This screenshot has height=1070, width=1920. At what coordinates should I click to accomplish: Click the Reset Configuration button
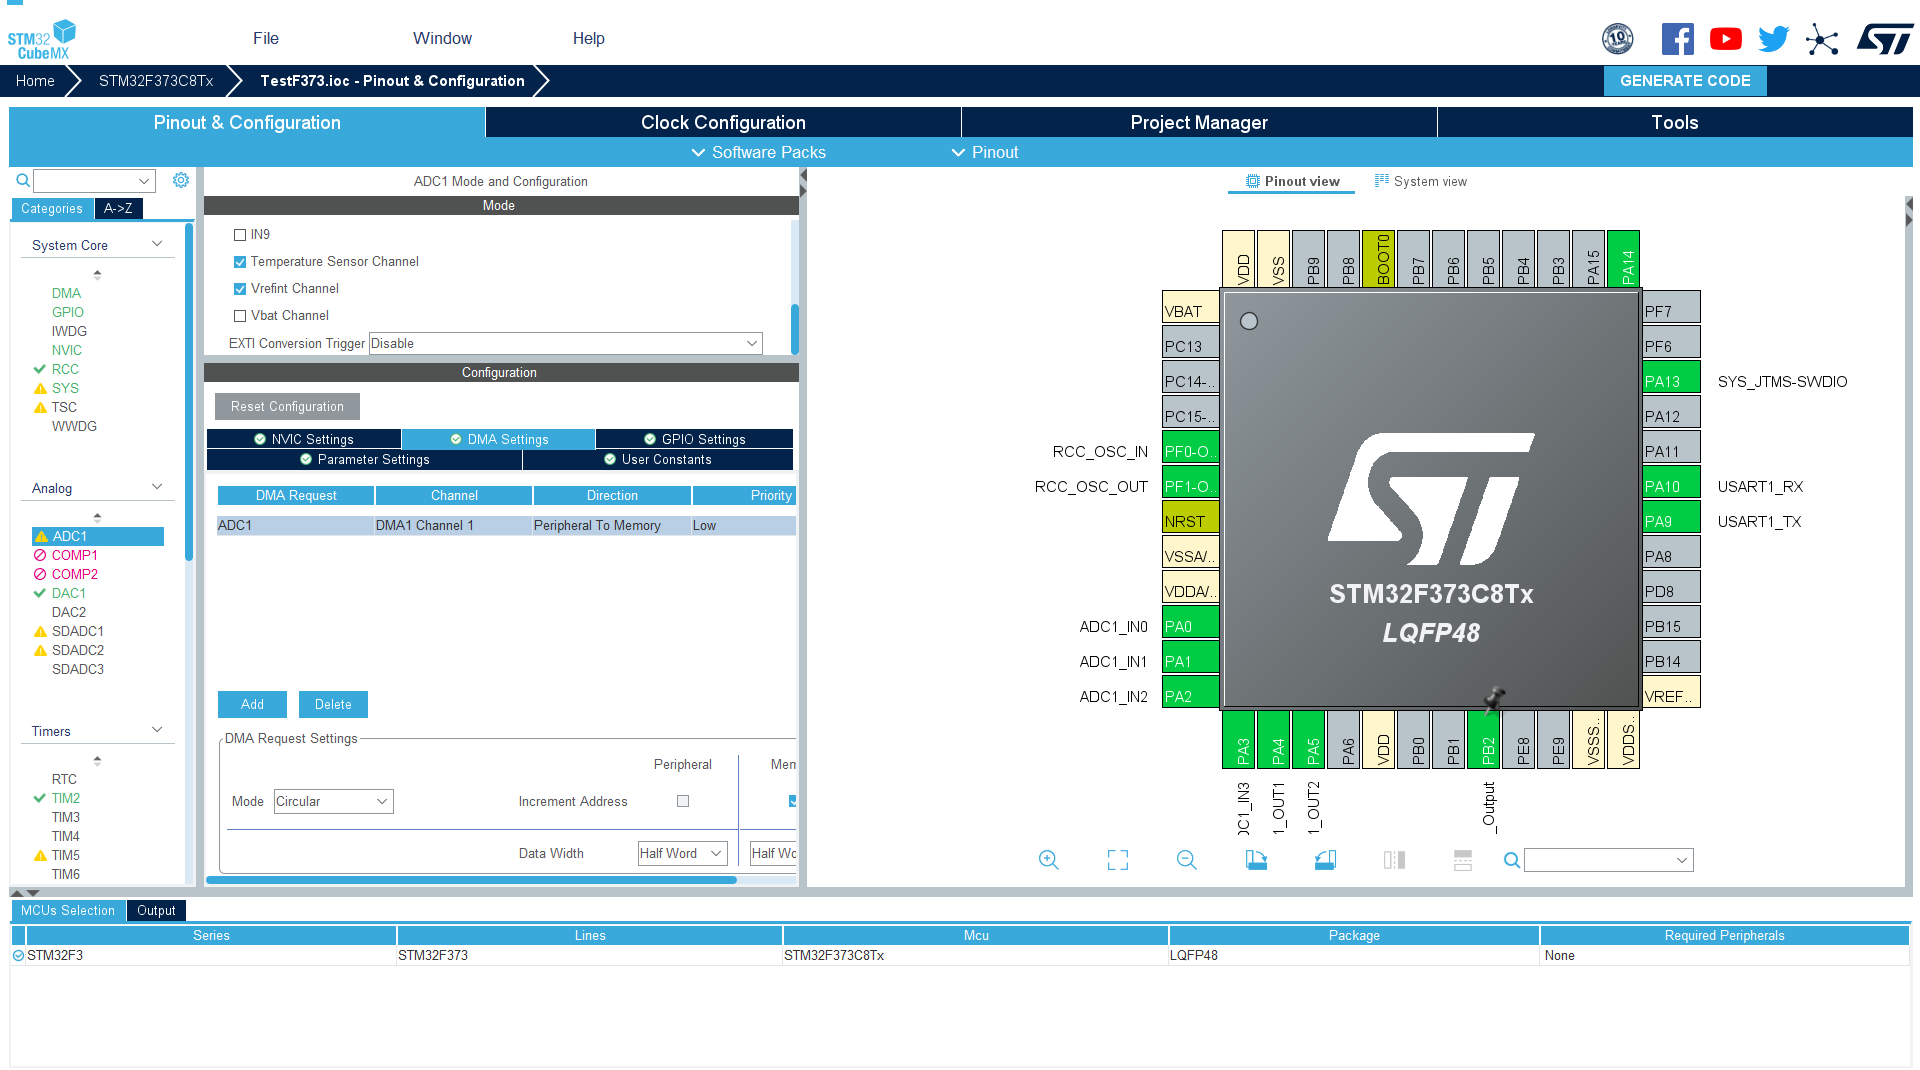coord(287,406)
